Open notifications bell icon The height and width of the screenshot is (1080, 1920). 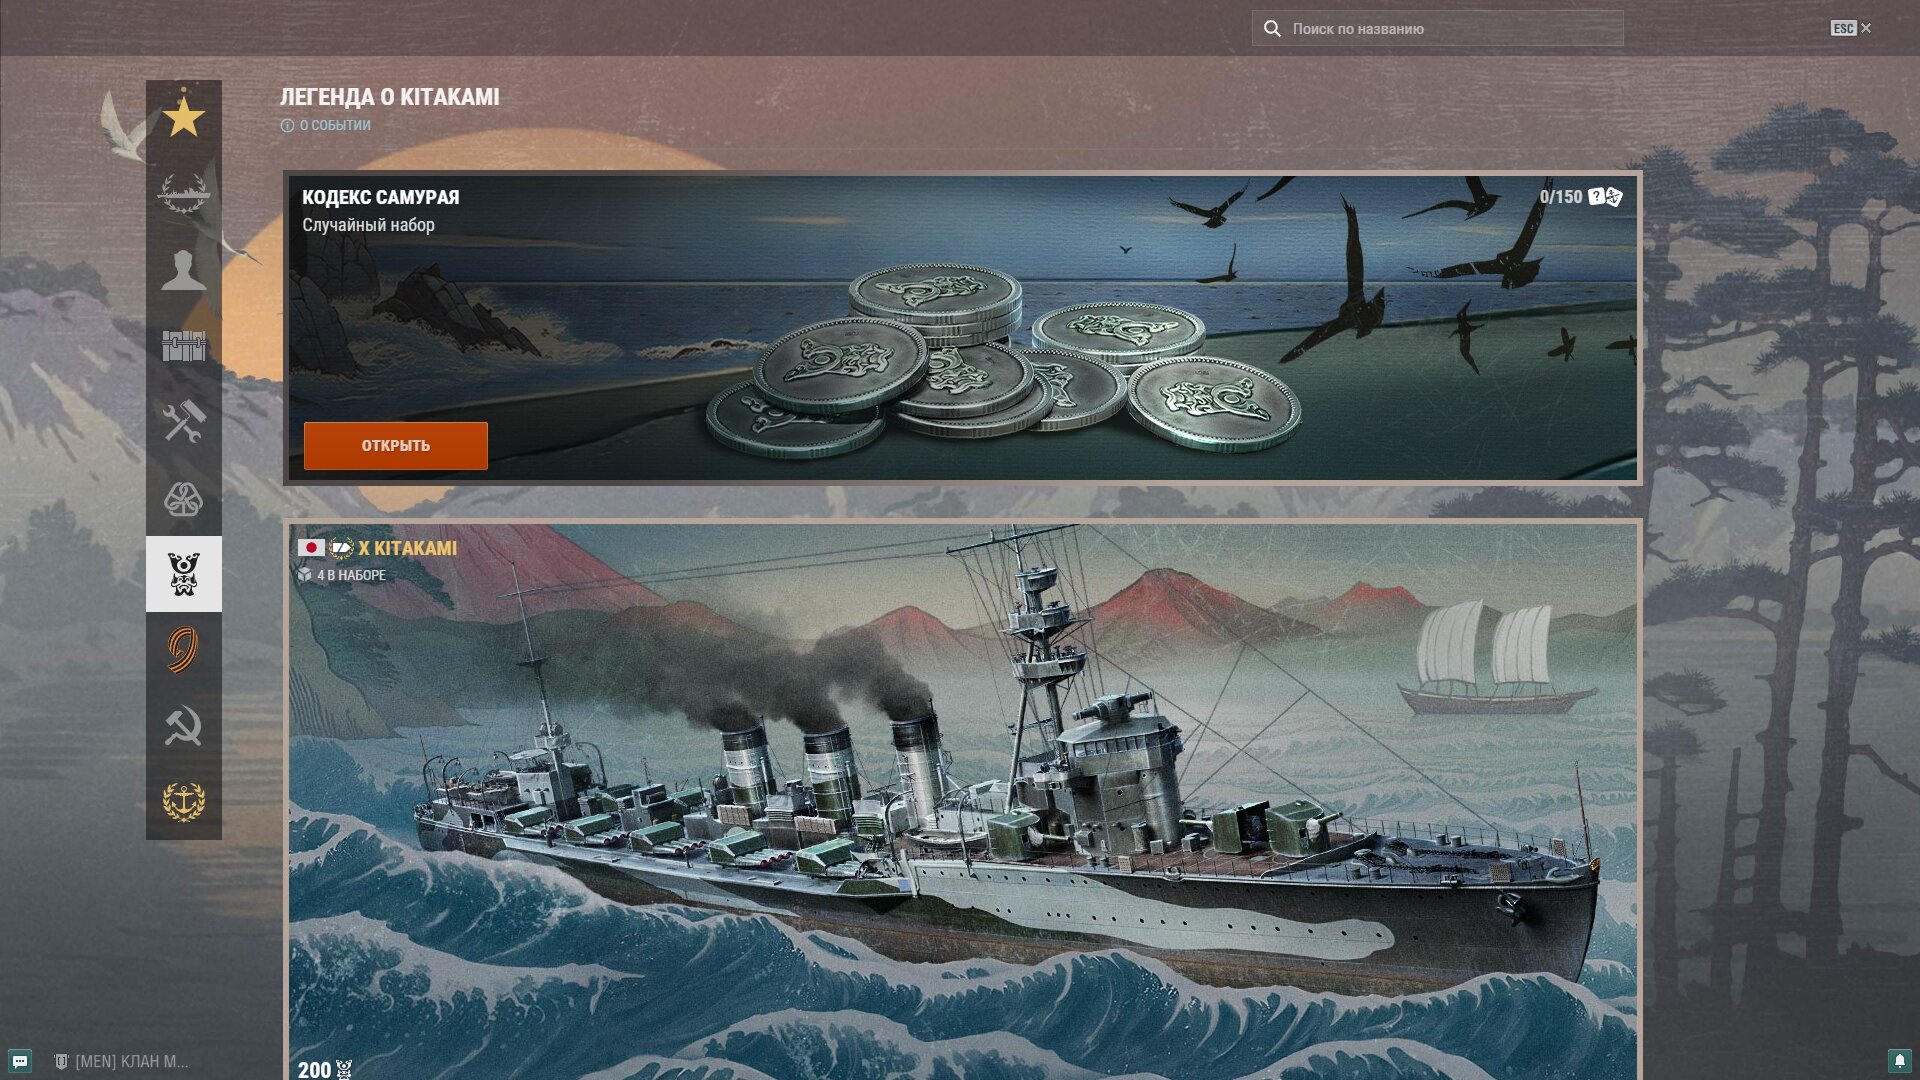[1899, 1061]
